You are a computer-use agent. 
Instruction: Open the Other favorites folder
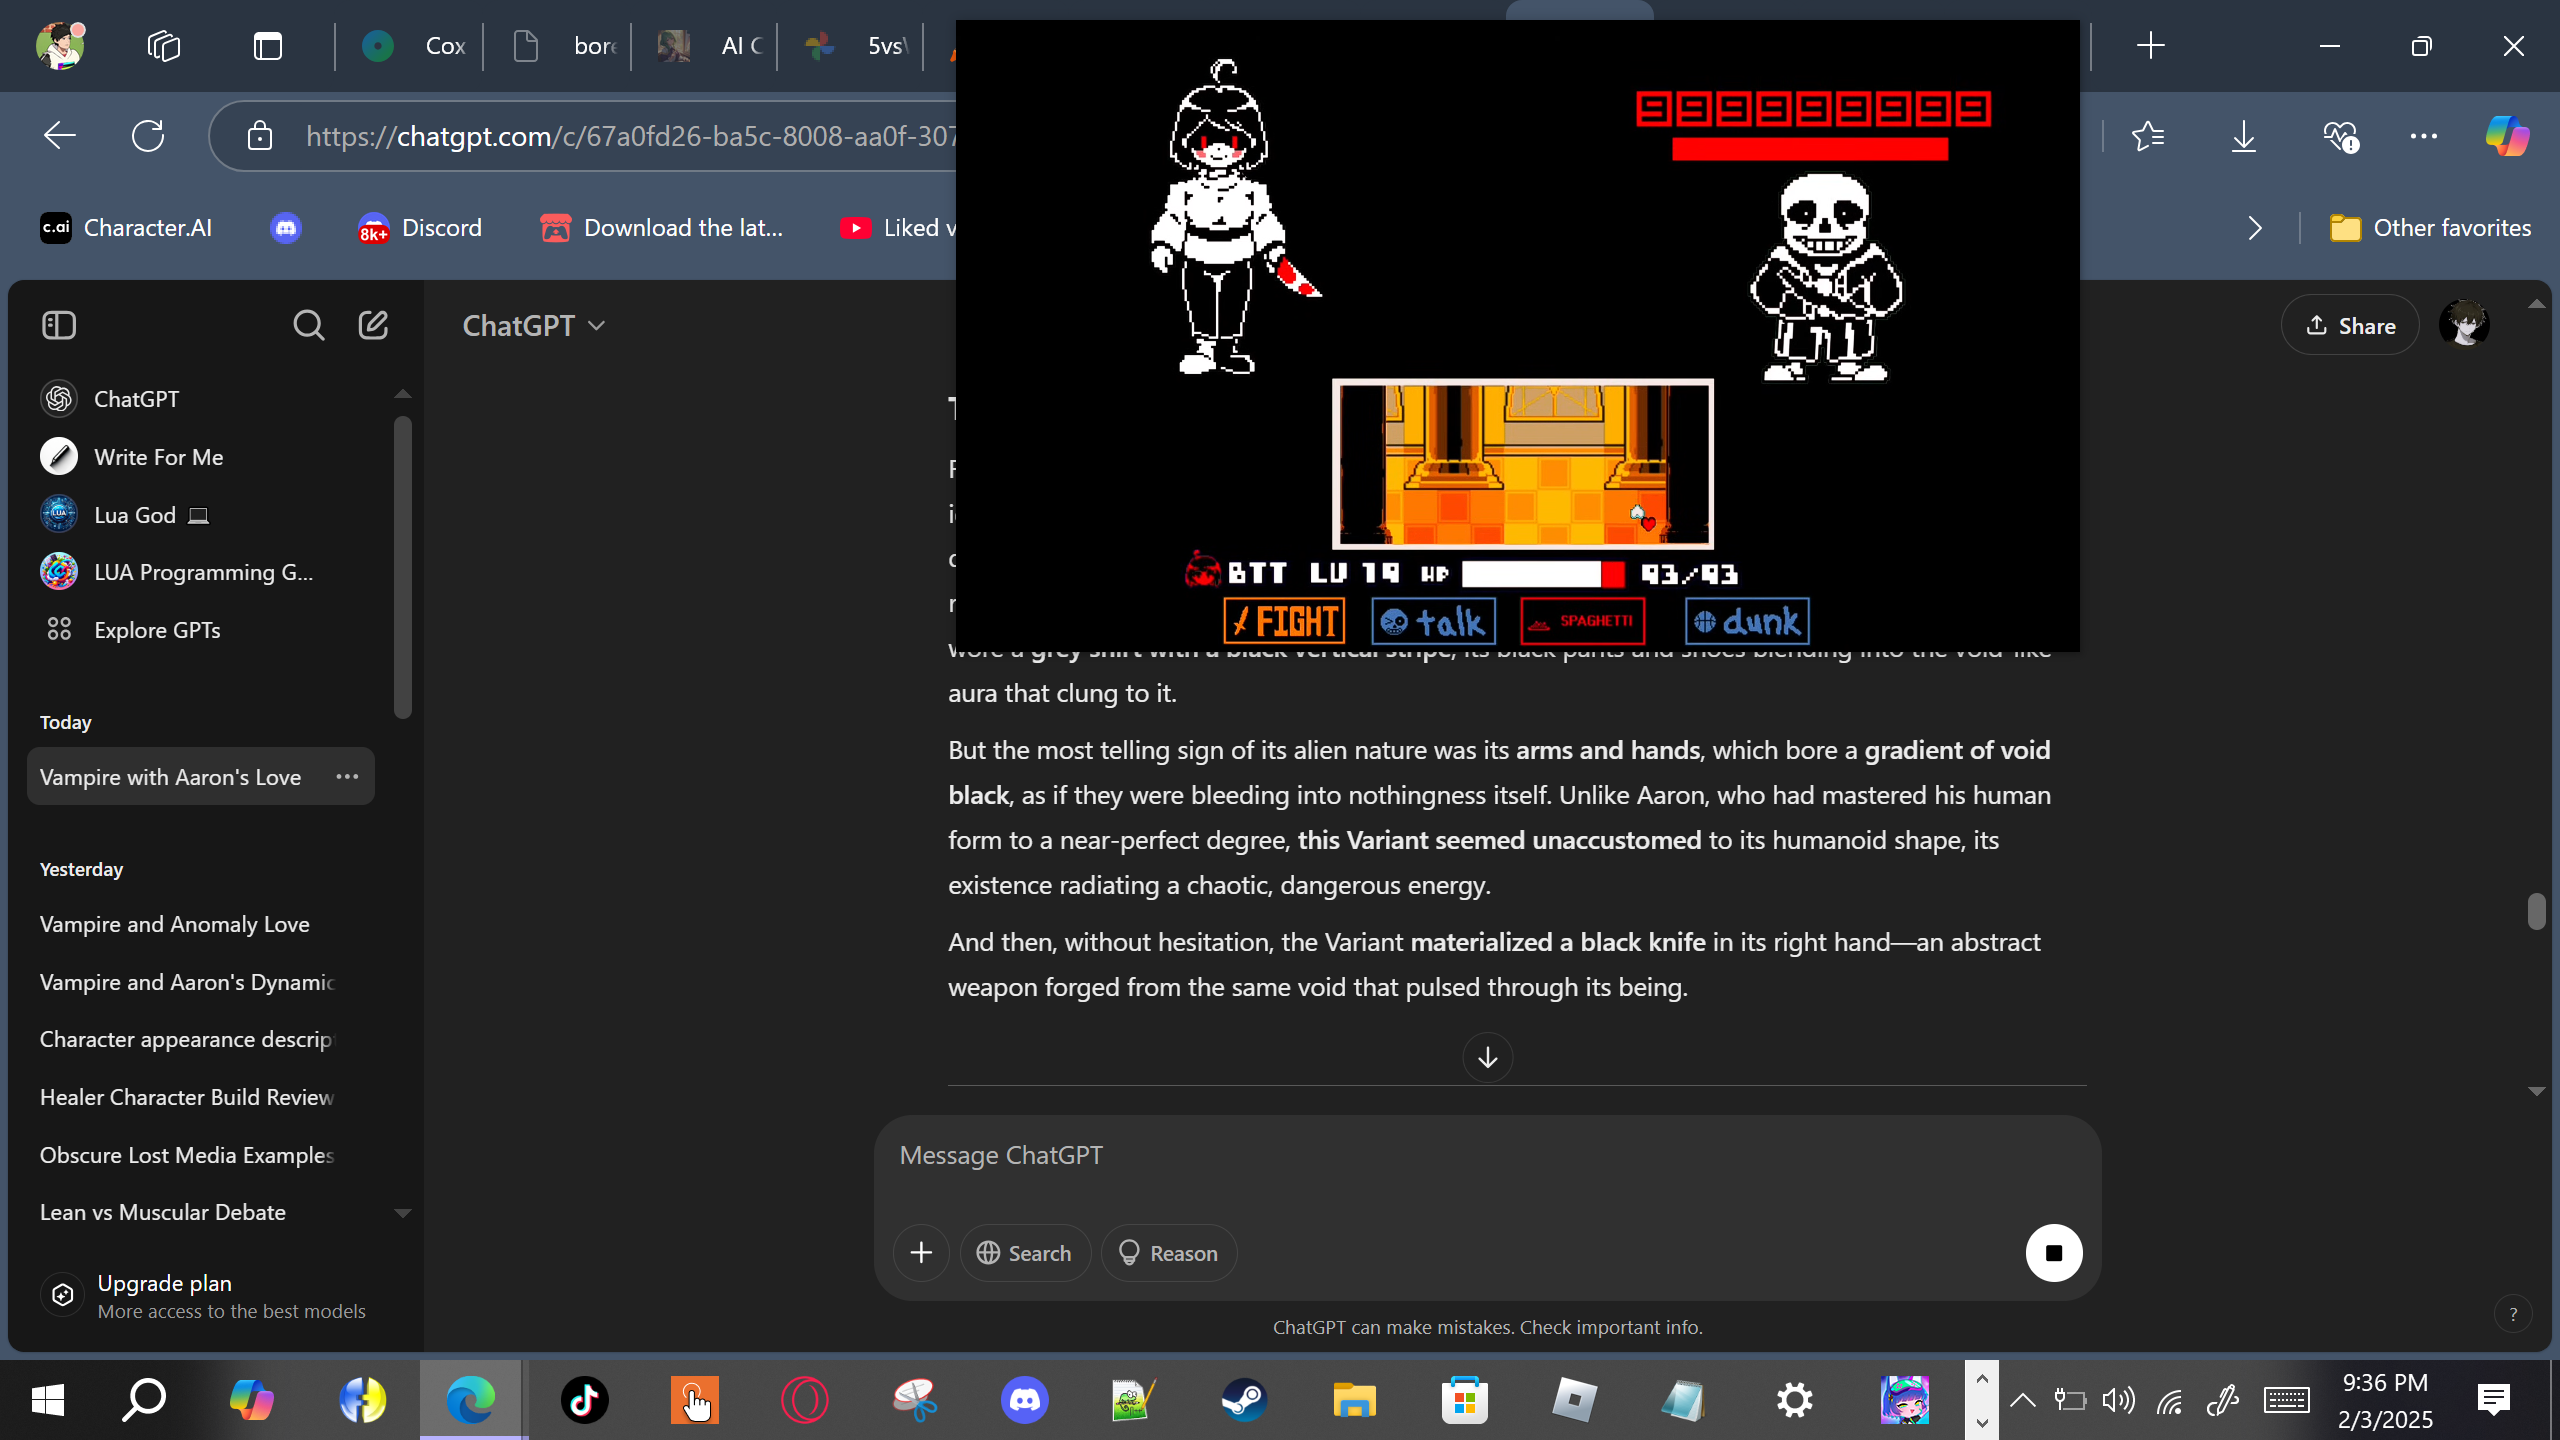(x=2430, y=228)
